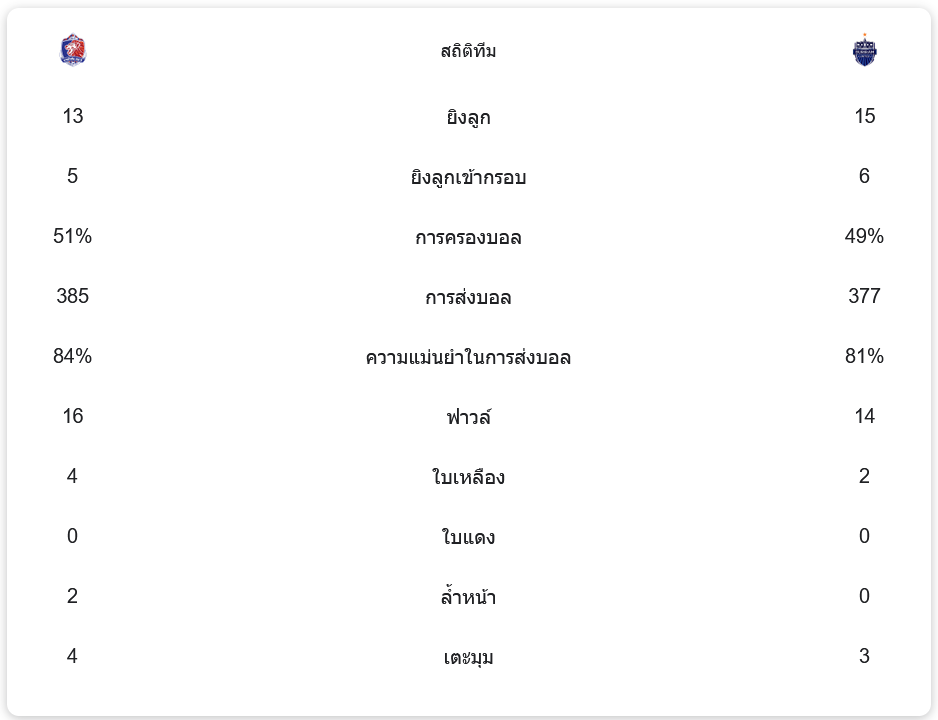Click the 81% pass accuracy value
The height and width of the screenshot is (720, 938).
[x=864, y=356]
